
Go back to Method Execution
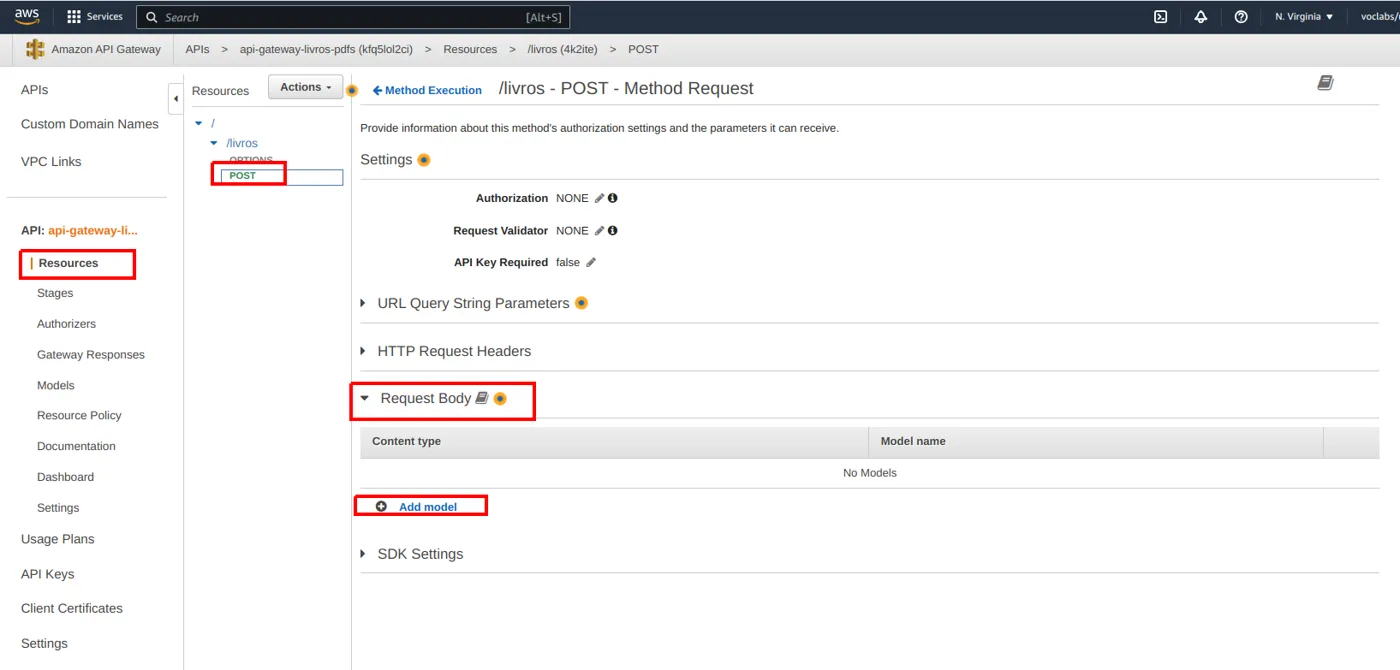coord(427,90)
